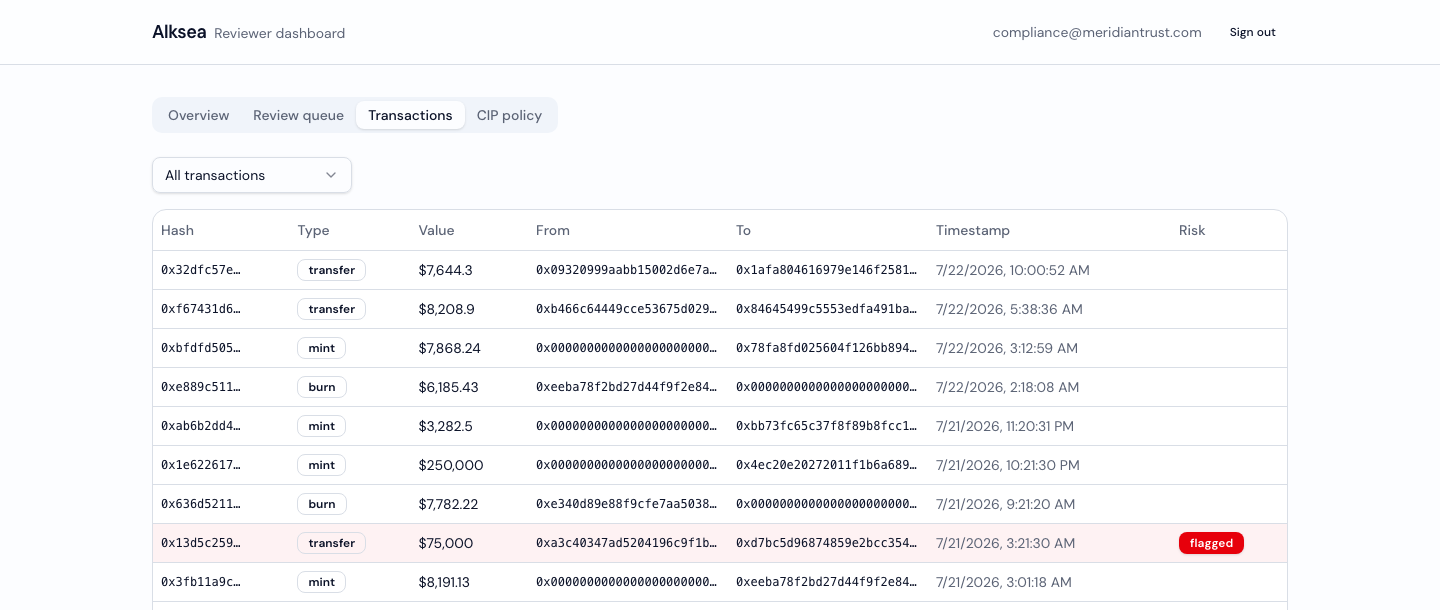Go to the CIP policy tab

509,115
